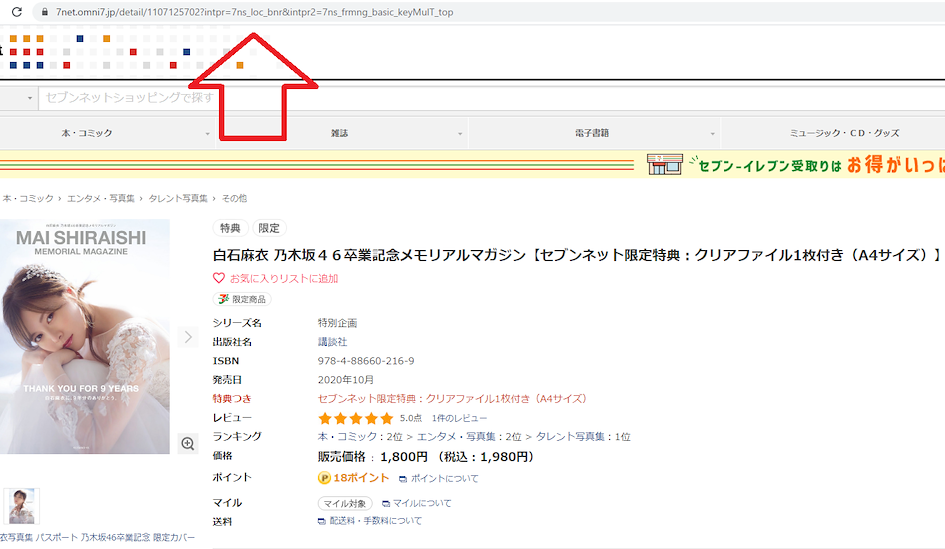Go to その他 breadcrumb
Screen dimensions: 945x549
[234, 198]
